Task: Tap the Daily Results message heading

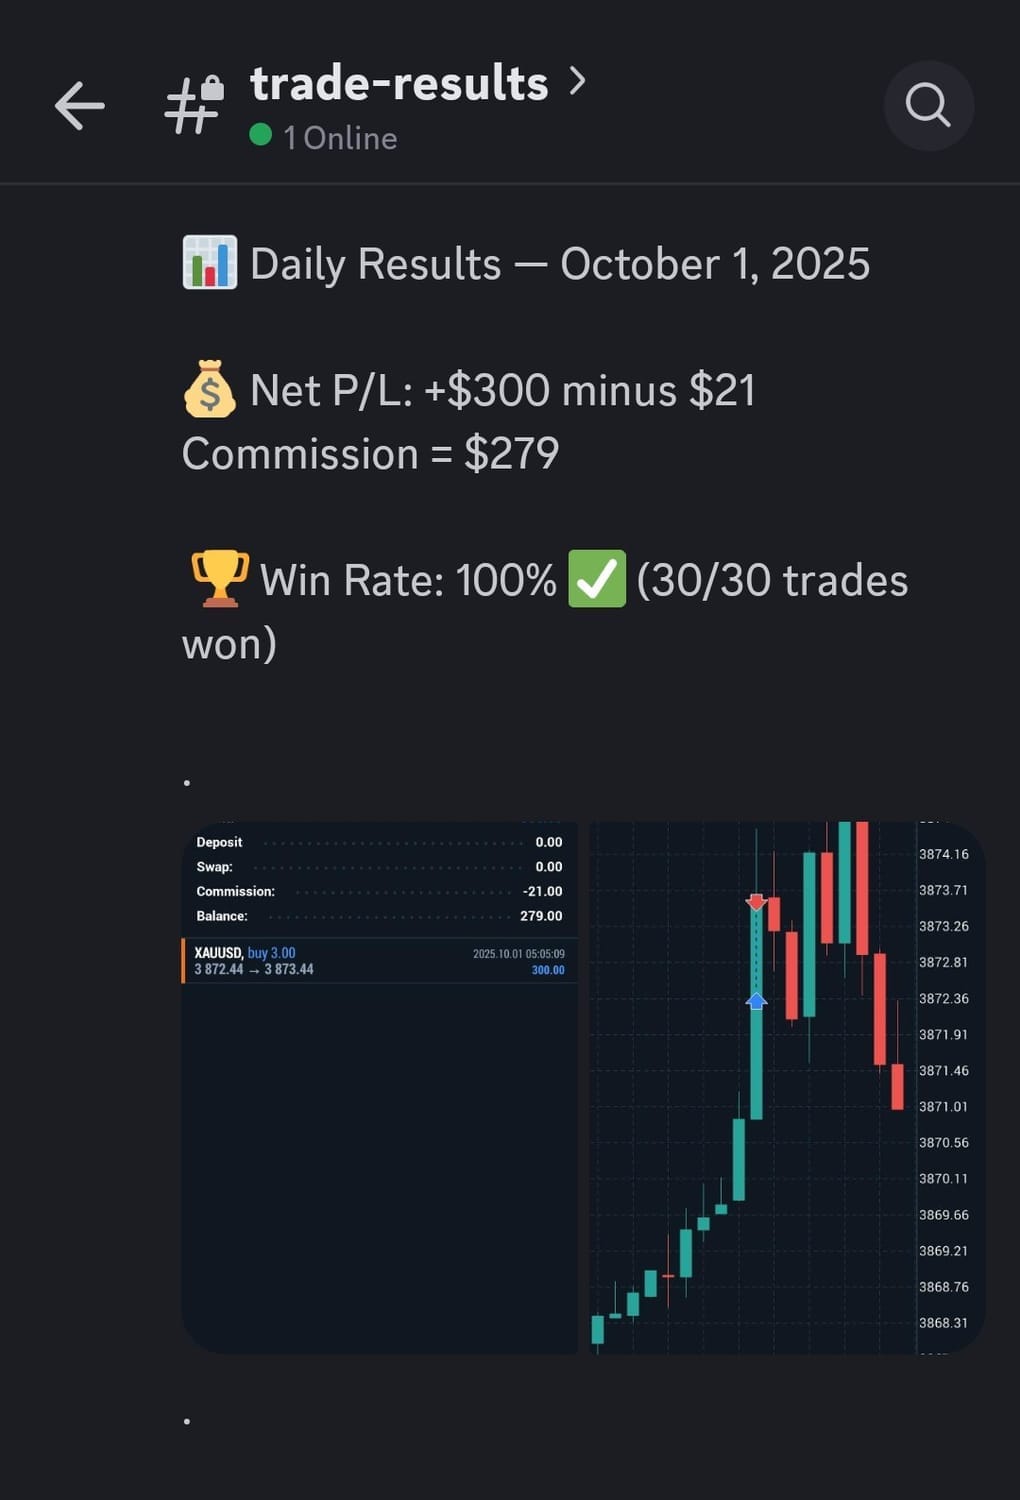Action: pos(559,264)
